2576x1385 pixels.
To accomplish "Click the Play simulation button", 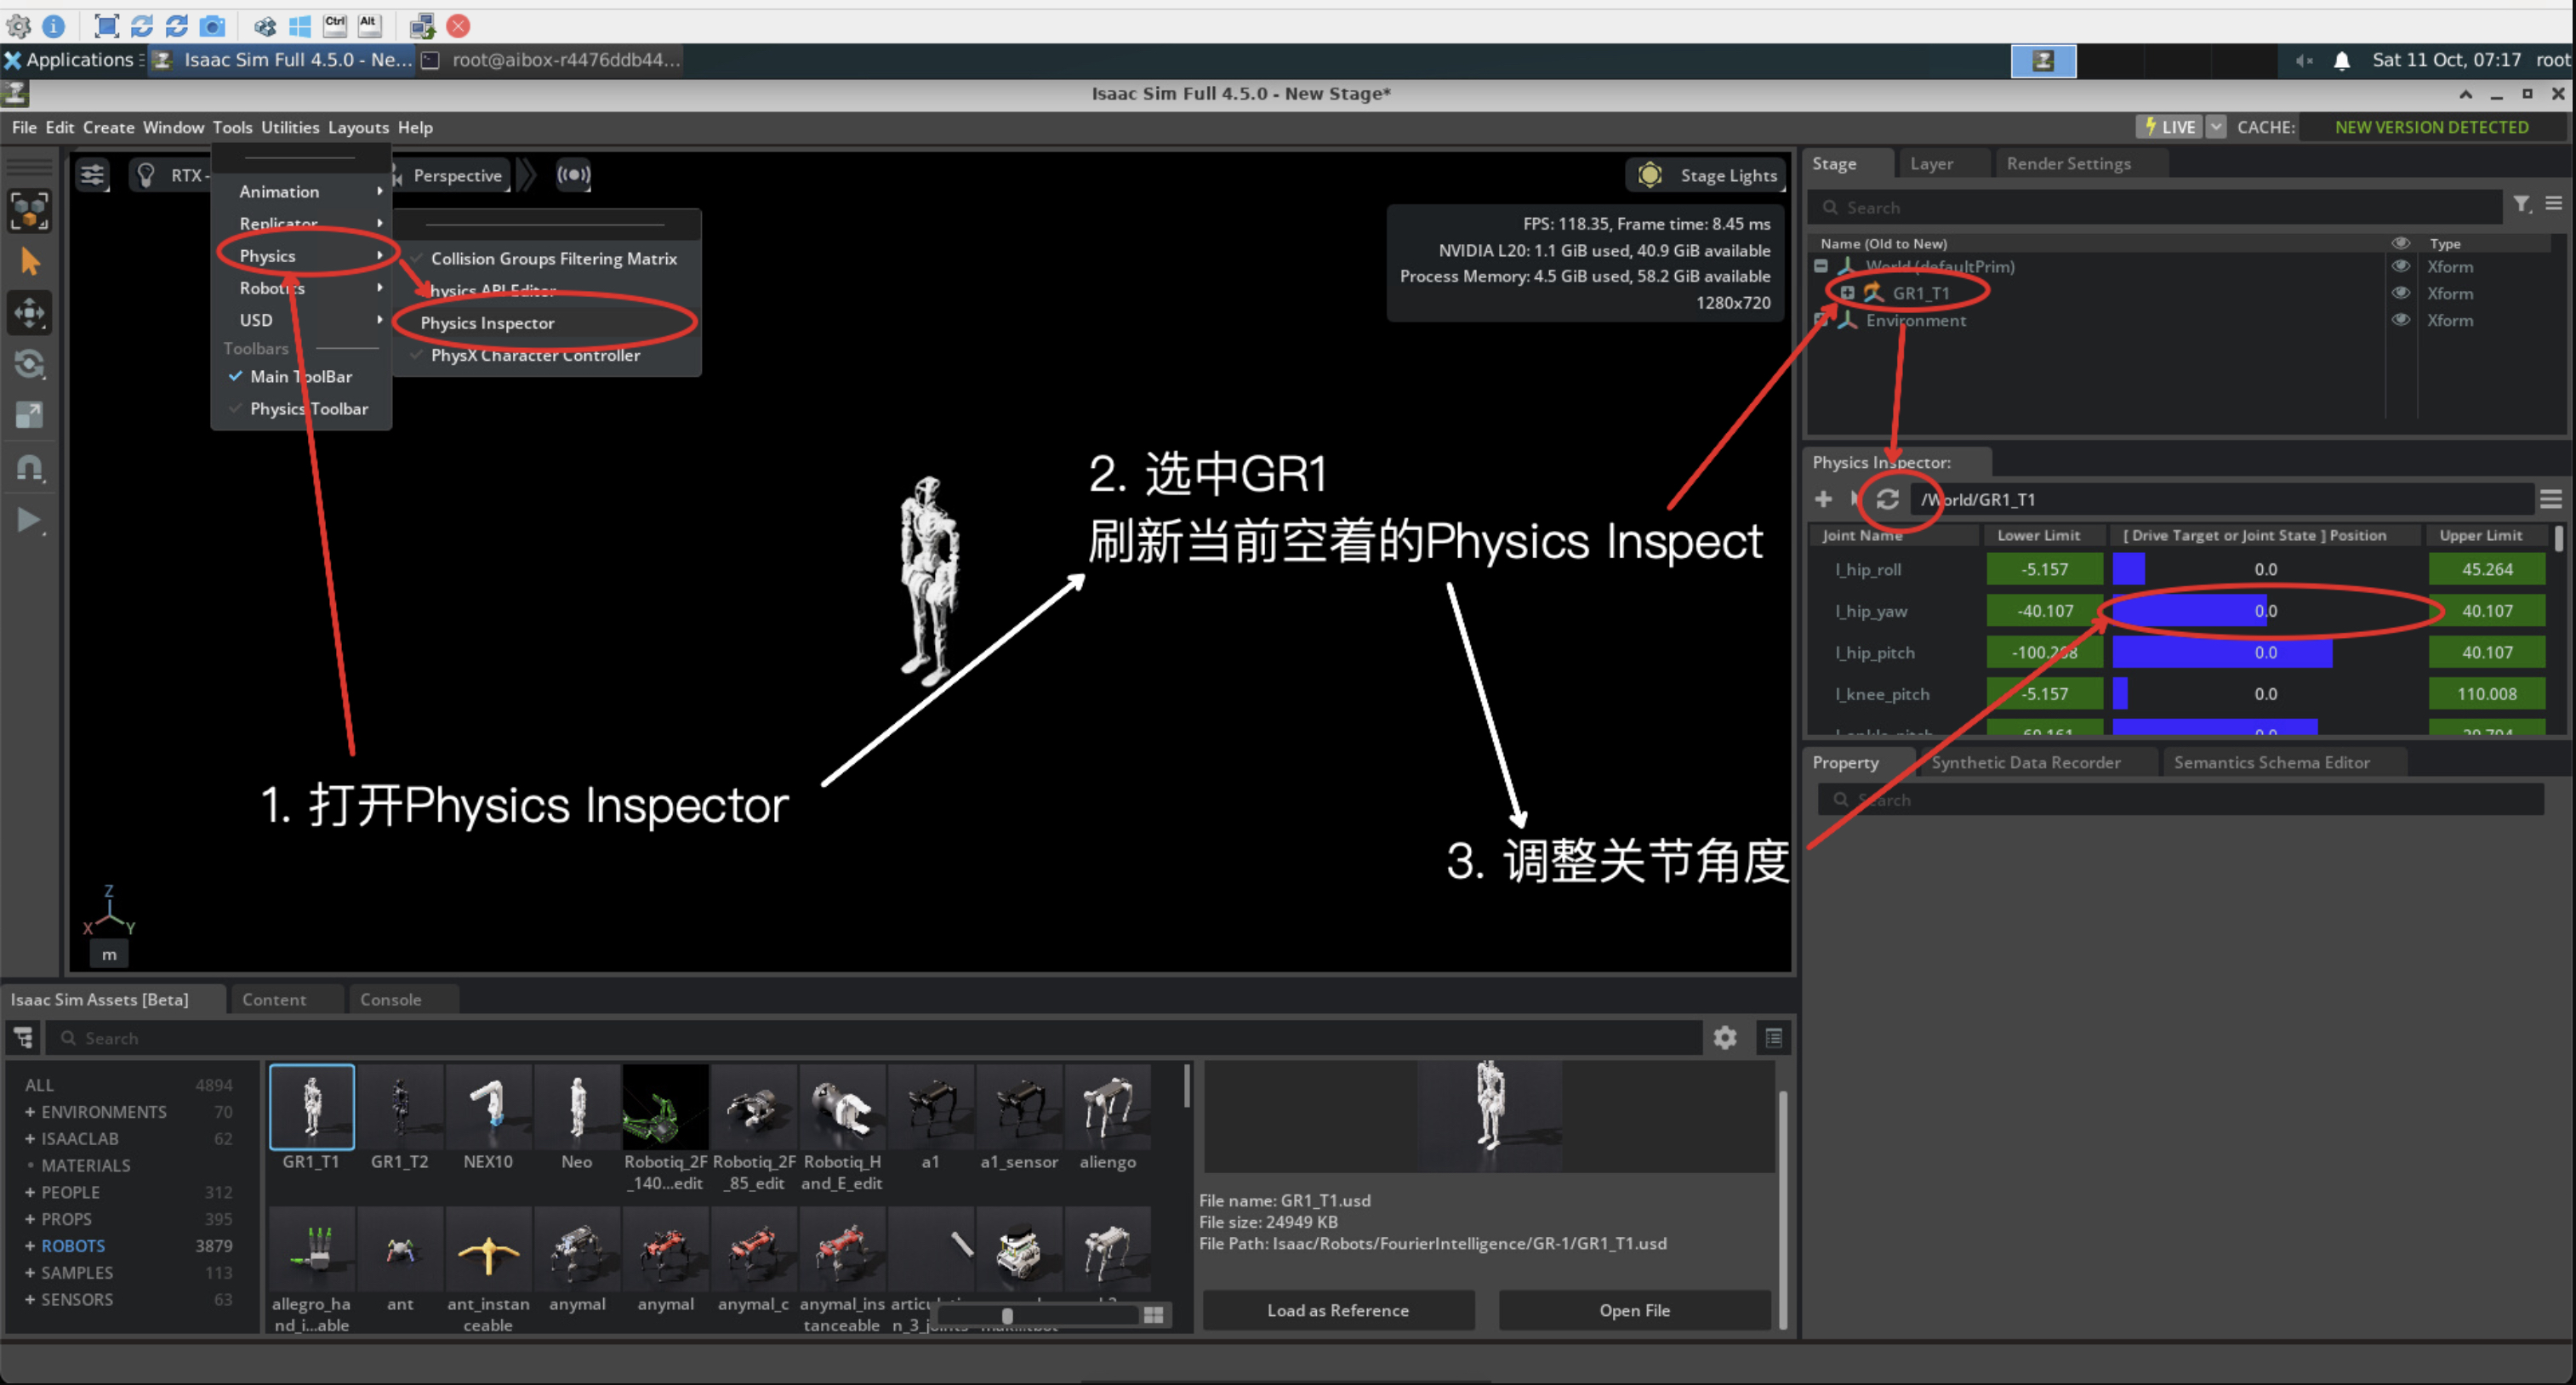I will tap(28, 520).
